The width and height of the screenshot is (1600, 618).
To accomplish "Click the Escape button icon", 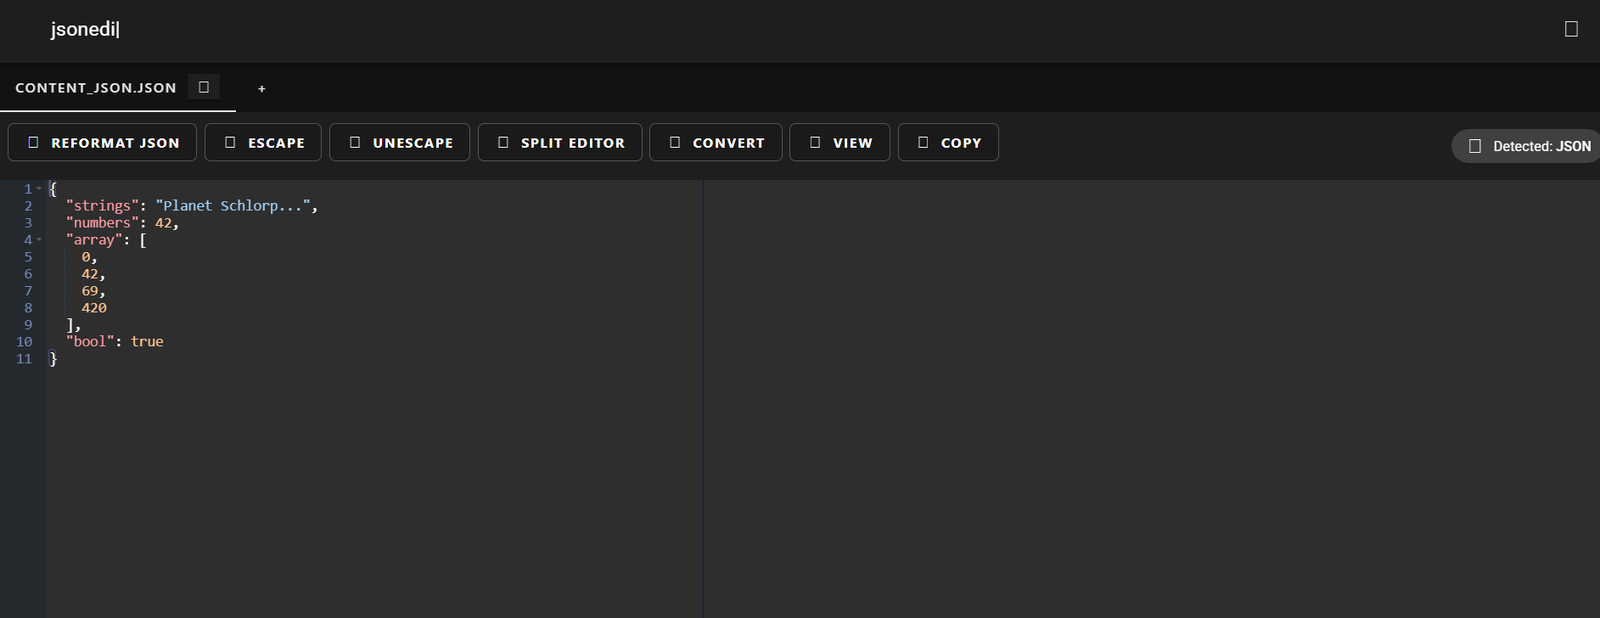I will tap(230, 143).
